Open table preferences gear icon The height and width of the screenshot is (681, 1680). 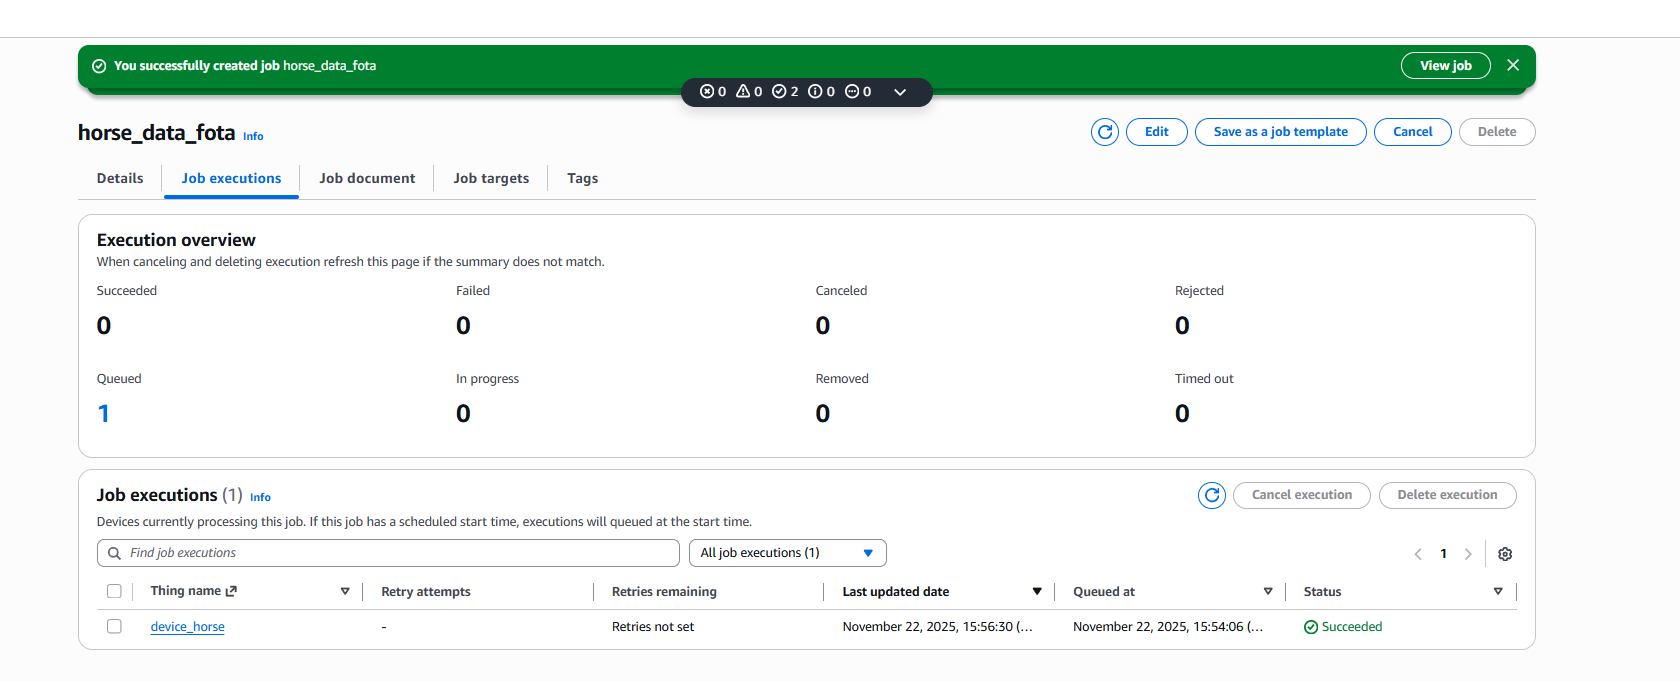(x=1504, y=554)
